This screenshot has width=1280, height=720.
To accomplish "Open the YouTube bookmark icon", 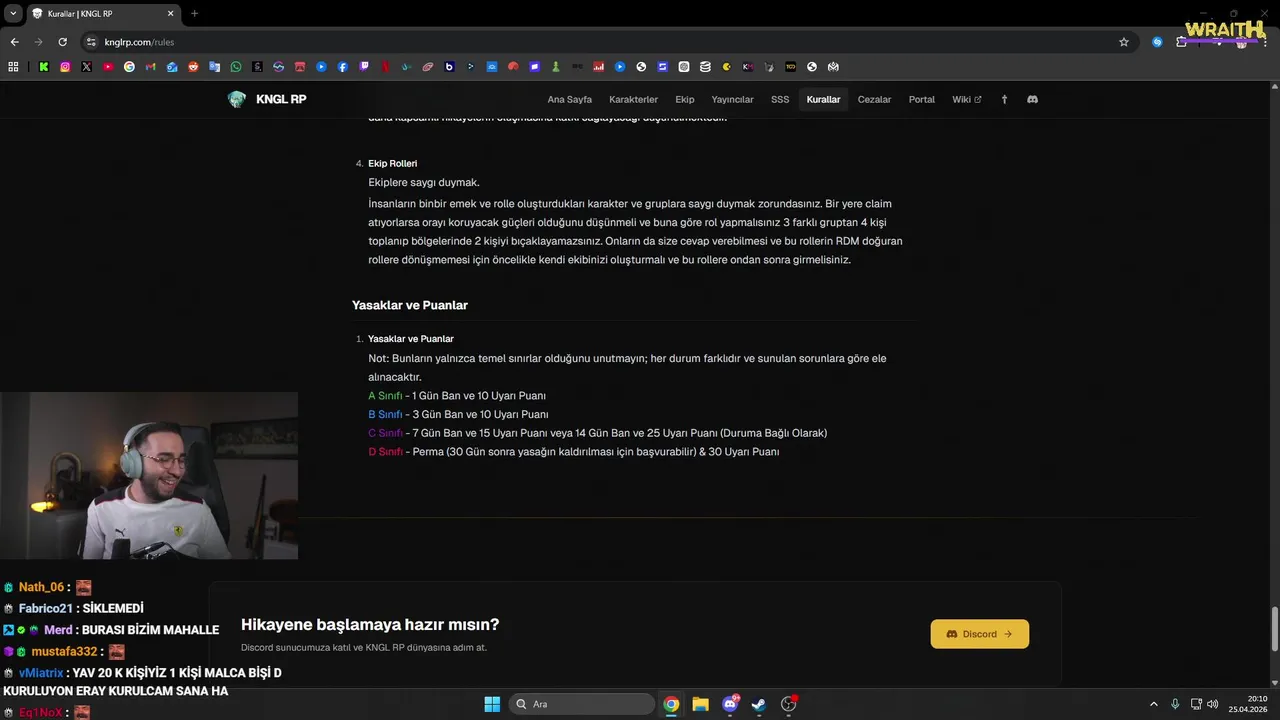I will 108,67.
